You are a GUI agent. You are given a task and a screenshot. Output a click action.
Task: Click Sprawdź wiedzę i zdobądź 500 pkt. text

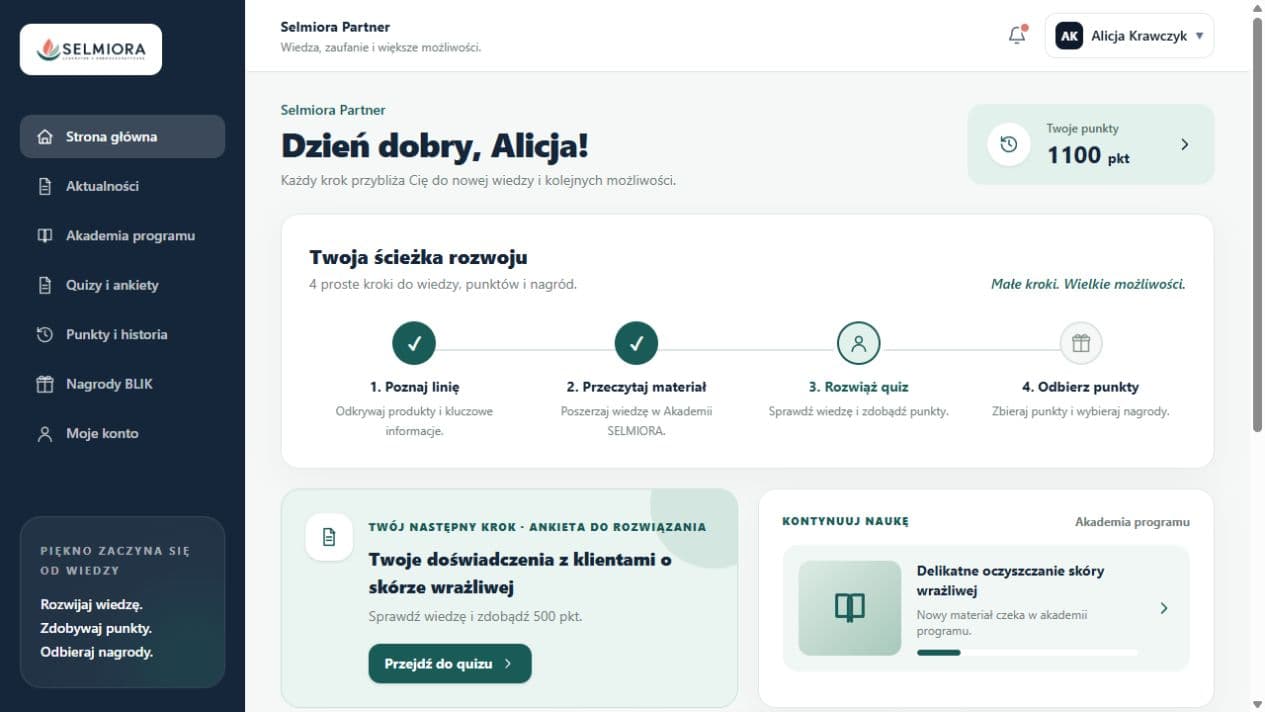pyautogui.click(x=475, y=616)
